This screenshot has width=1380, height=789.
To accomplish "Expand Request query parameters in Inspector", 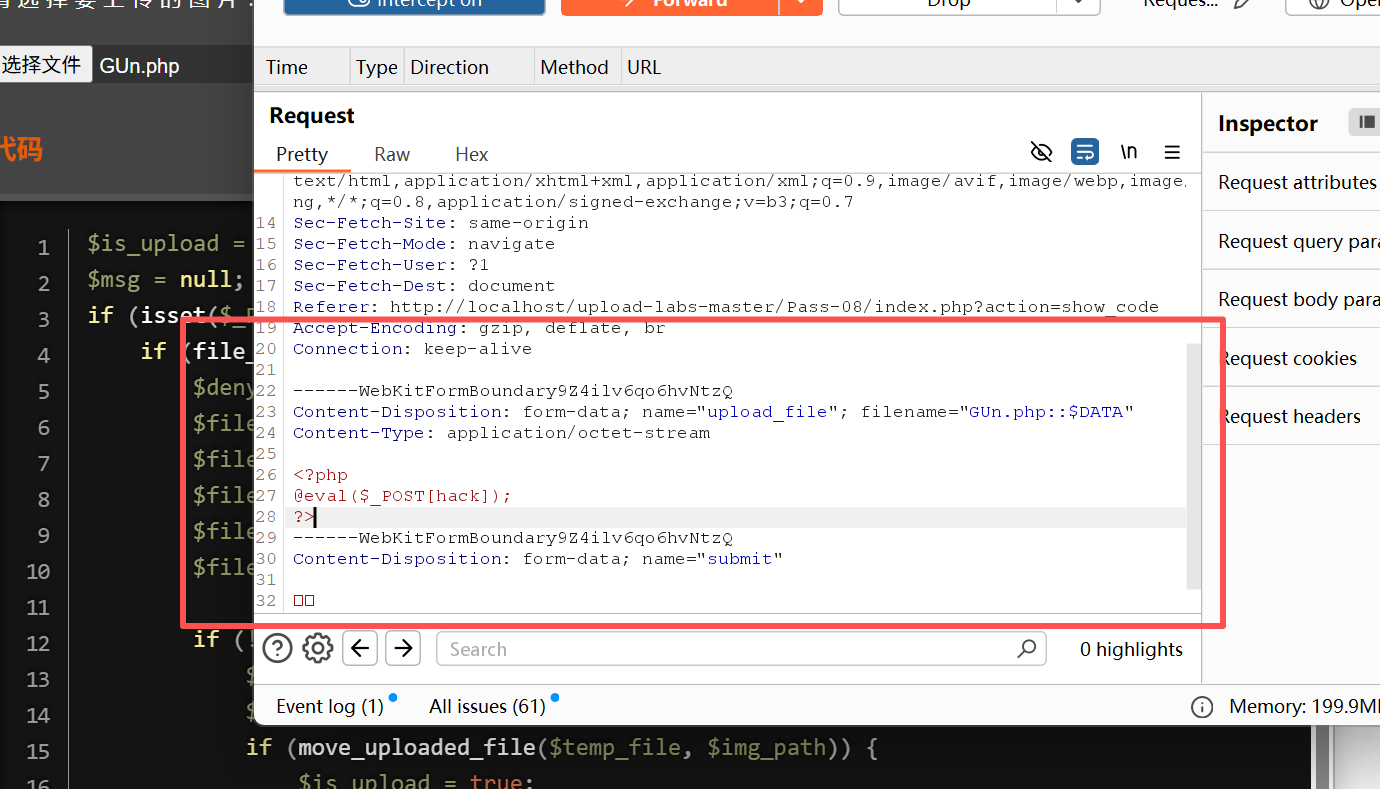I will click(x=1297, y=241).
